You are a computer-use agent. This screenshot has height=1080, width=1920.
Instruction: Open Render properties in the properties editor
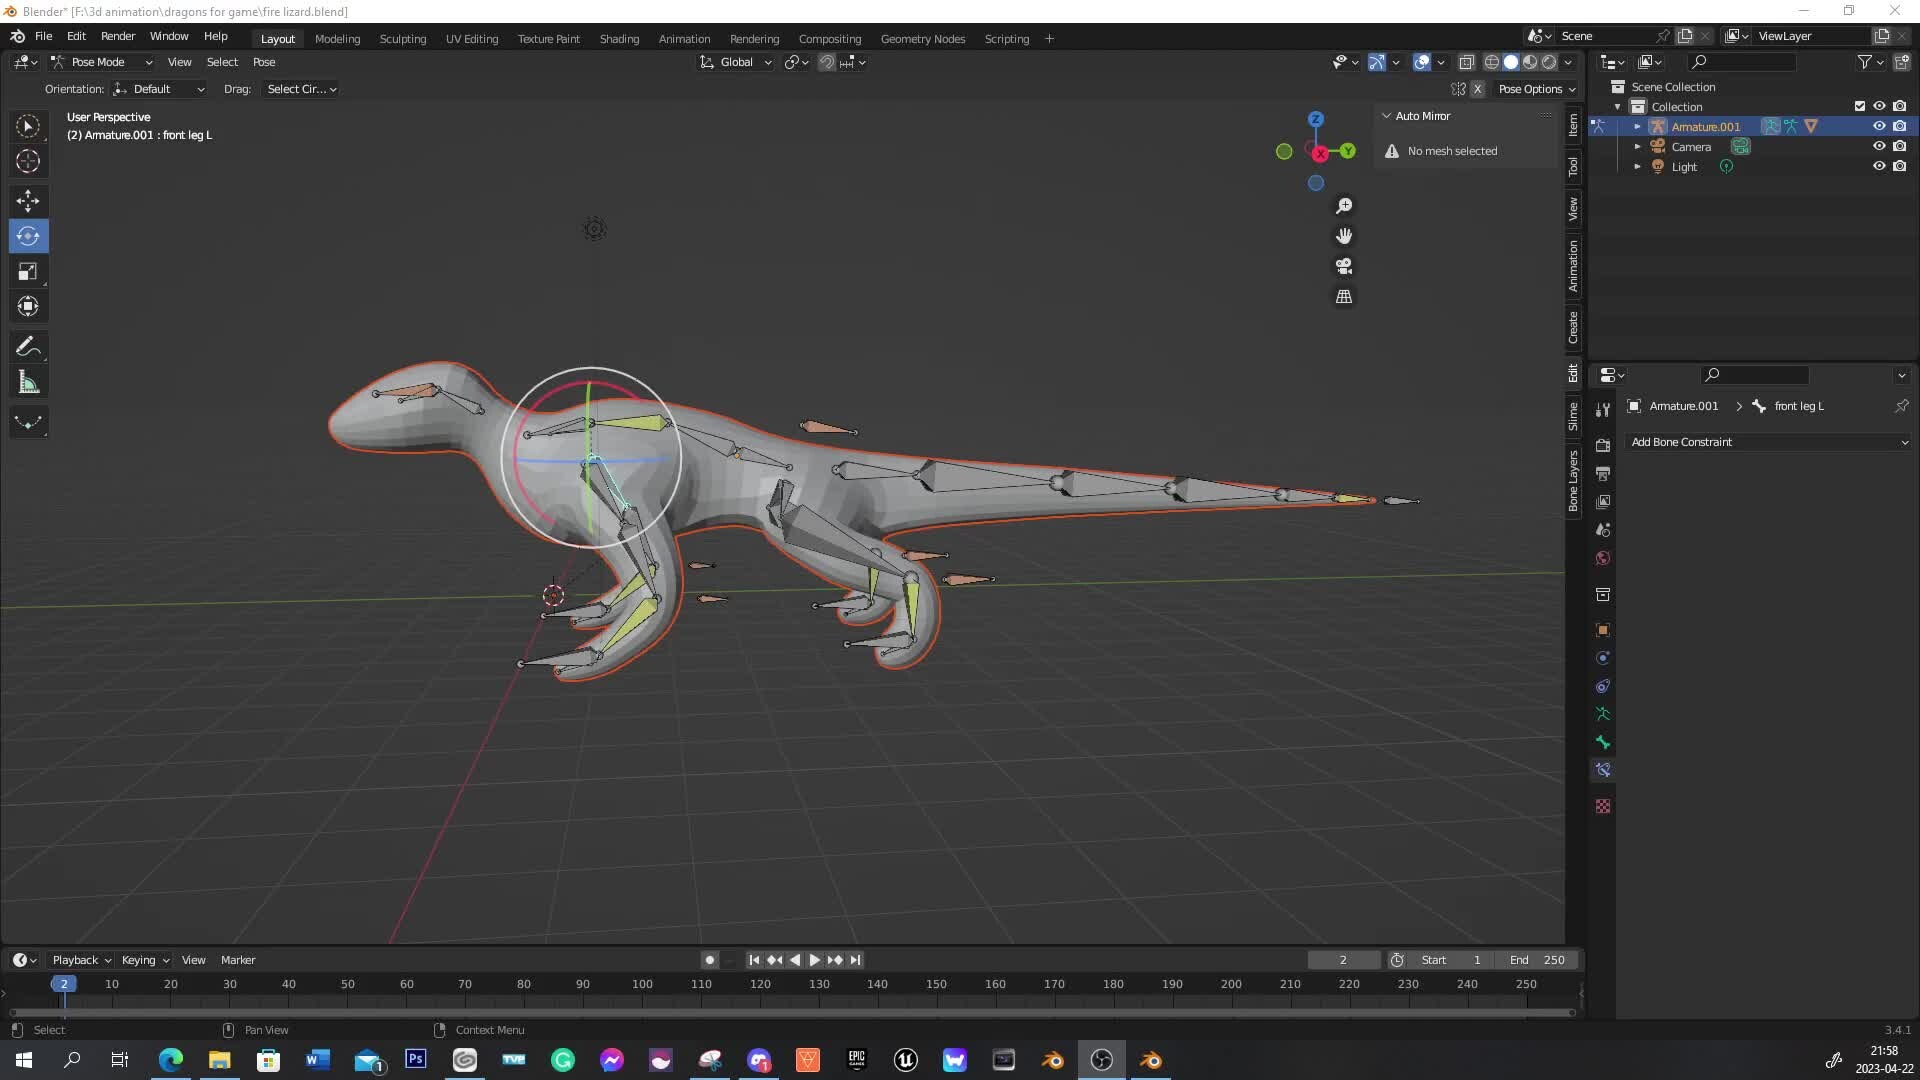coord(1603,445)
